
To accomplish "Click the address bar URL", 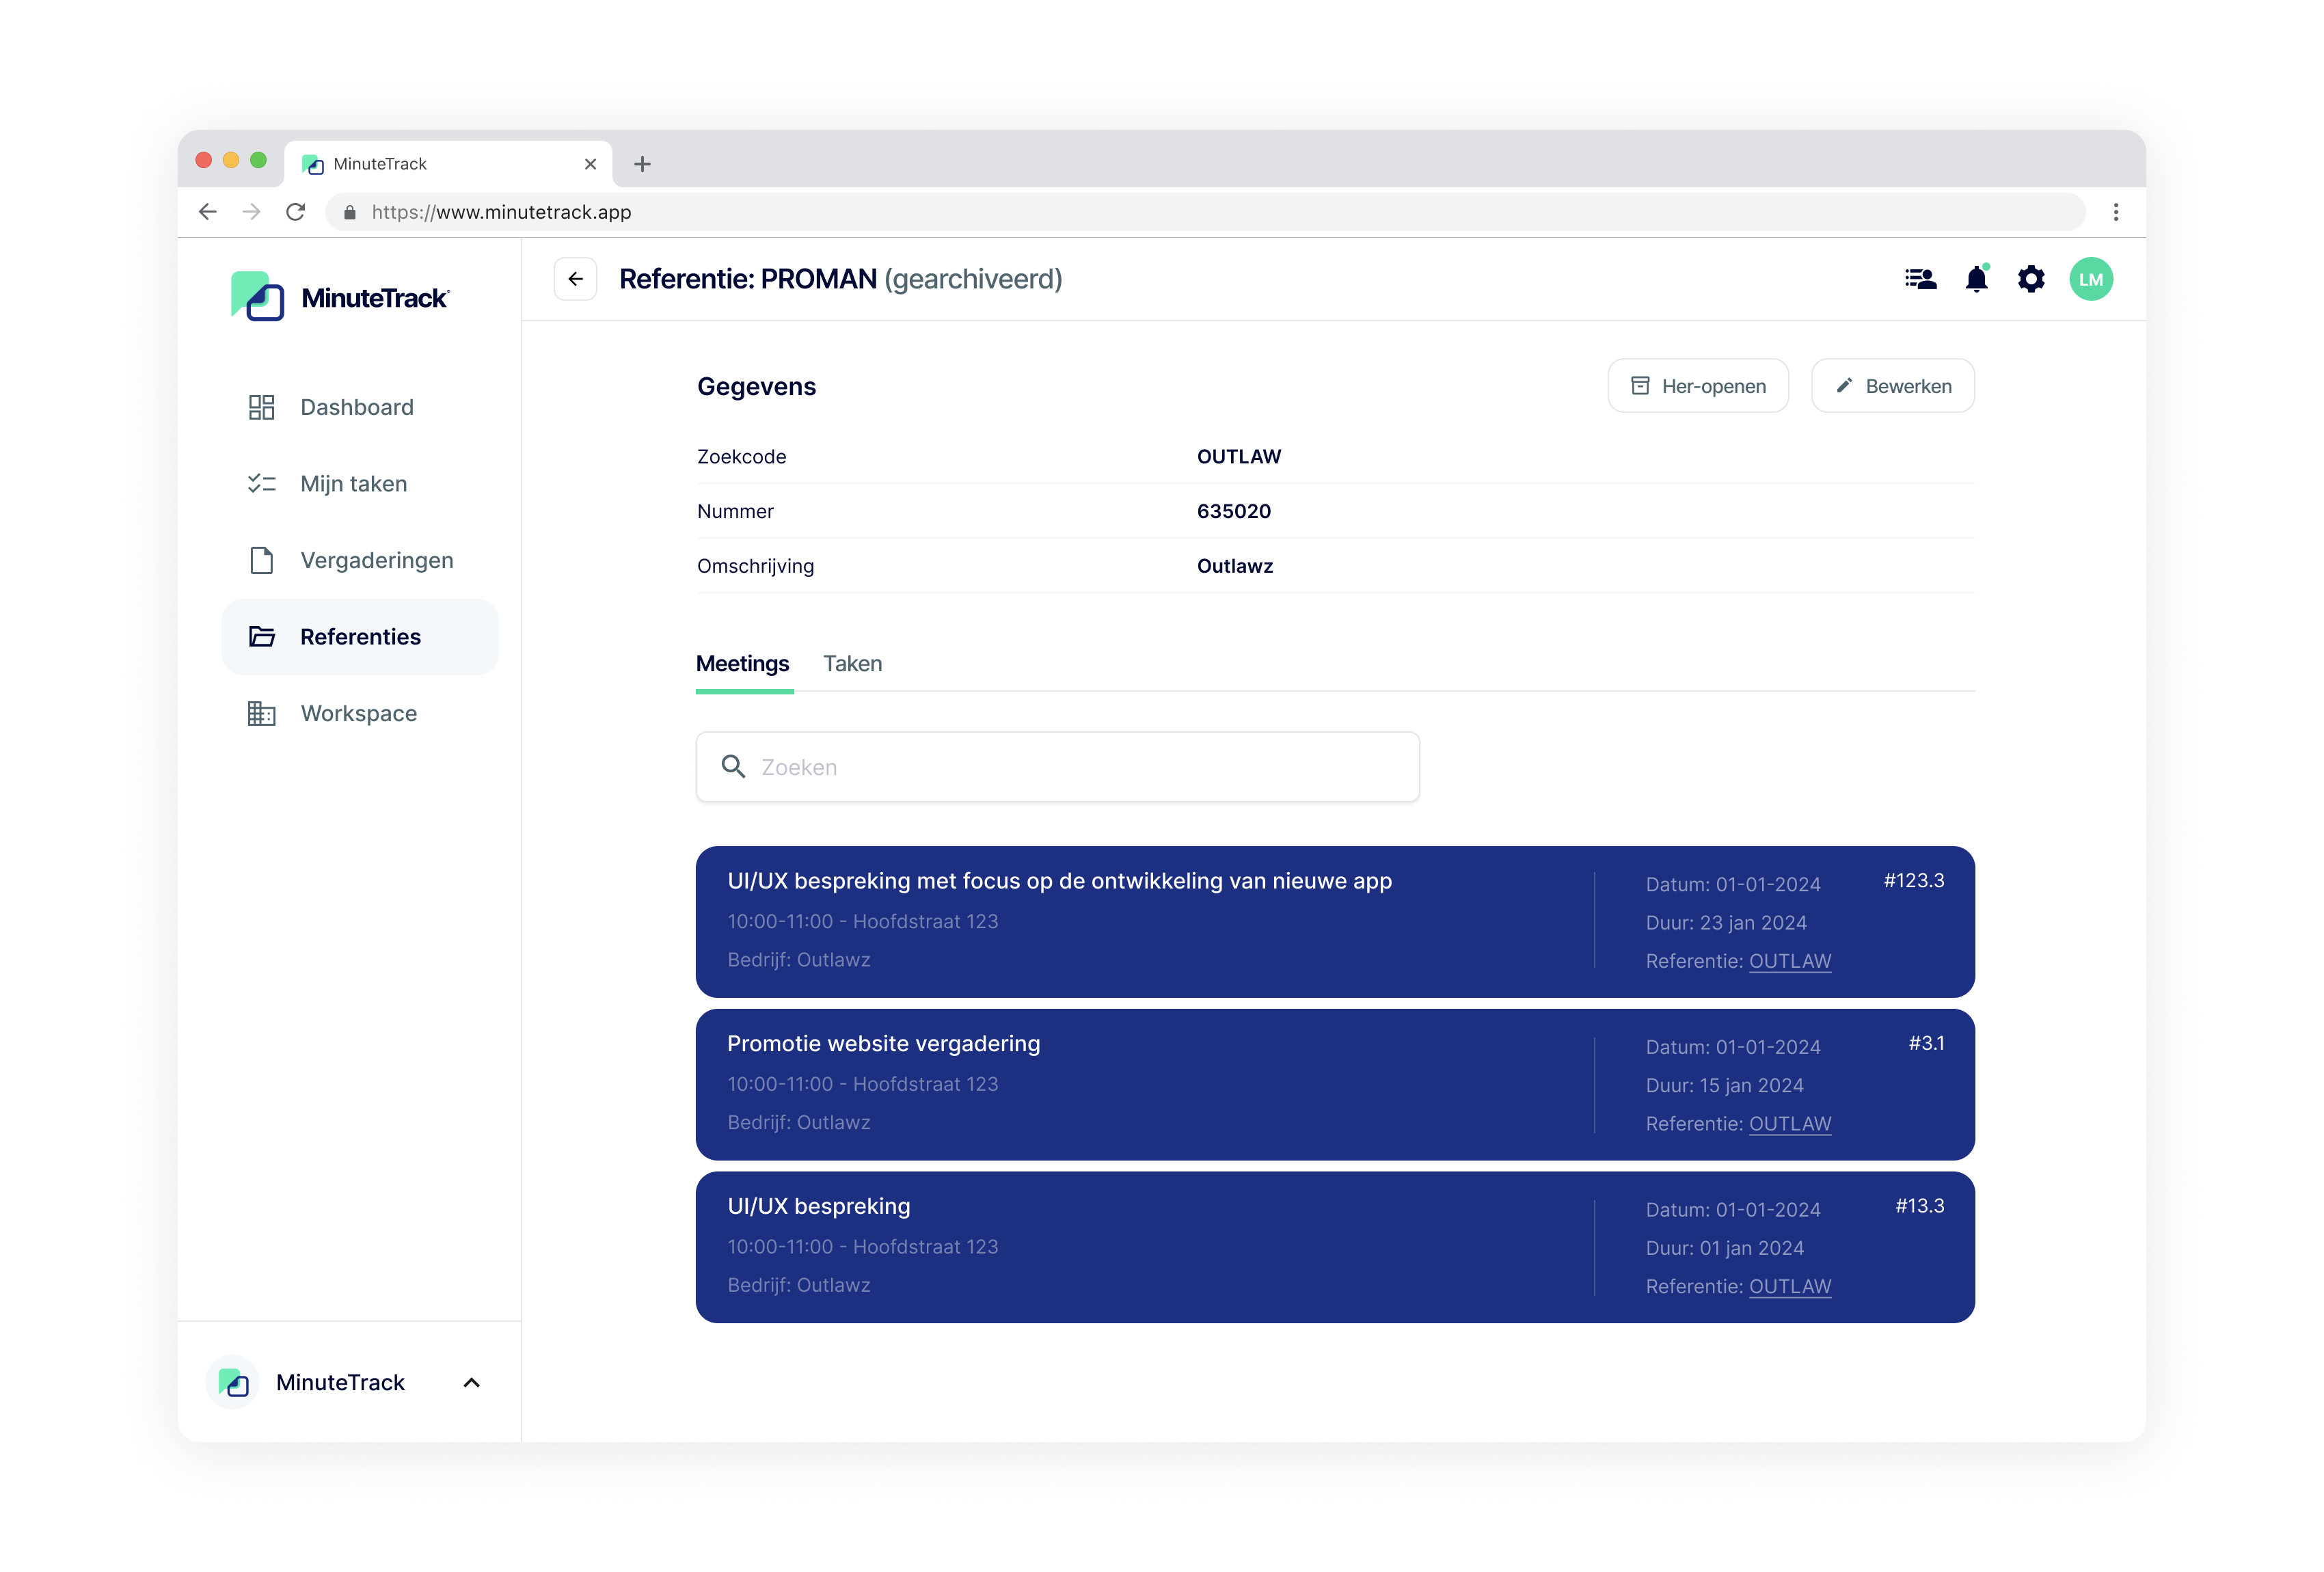I will [x=501, y=212].
